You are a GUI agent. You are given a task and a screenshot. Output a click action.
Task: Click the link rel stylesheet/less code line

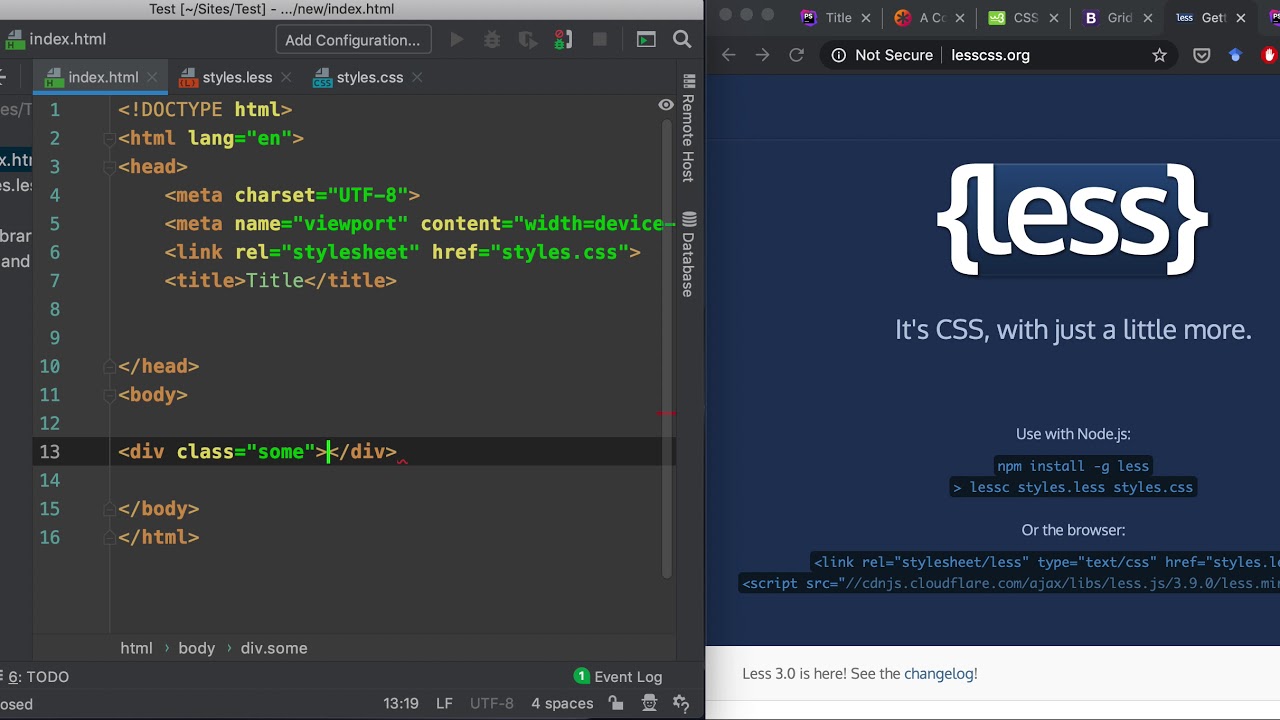pyautogui.click(x=1046, y=563)
